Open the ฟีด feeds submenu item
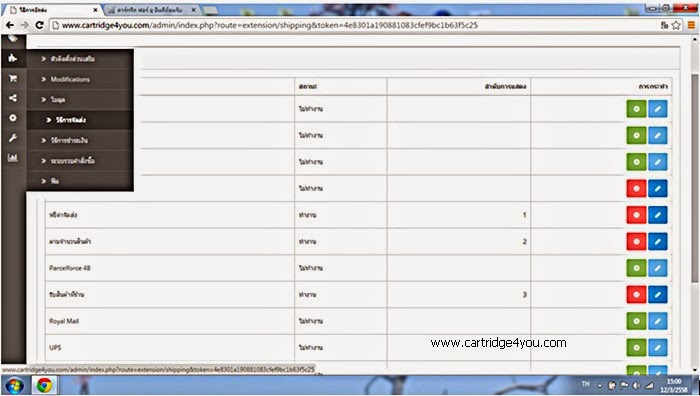Viewport: 700px width, 396px height. point(80,181)
